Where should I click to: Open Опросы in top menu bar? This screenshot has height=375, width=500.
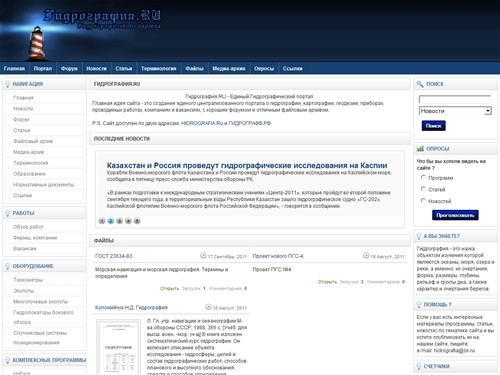pyautogui.click(x=264, y=69)
